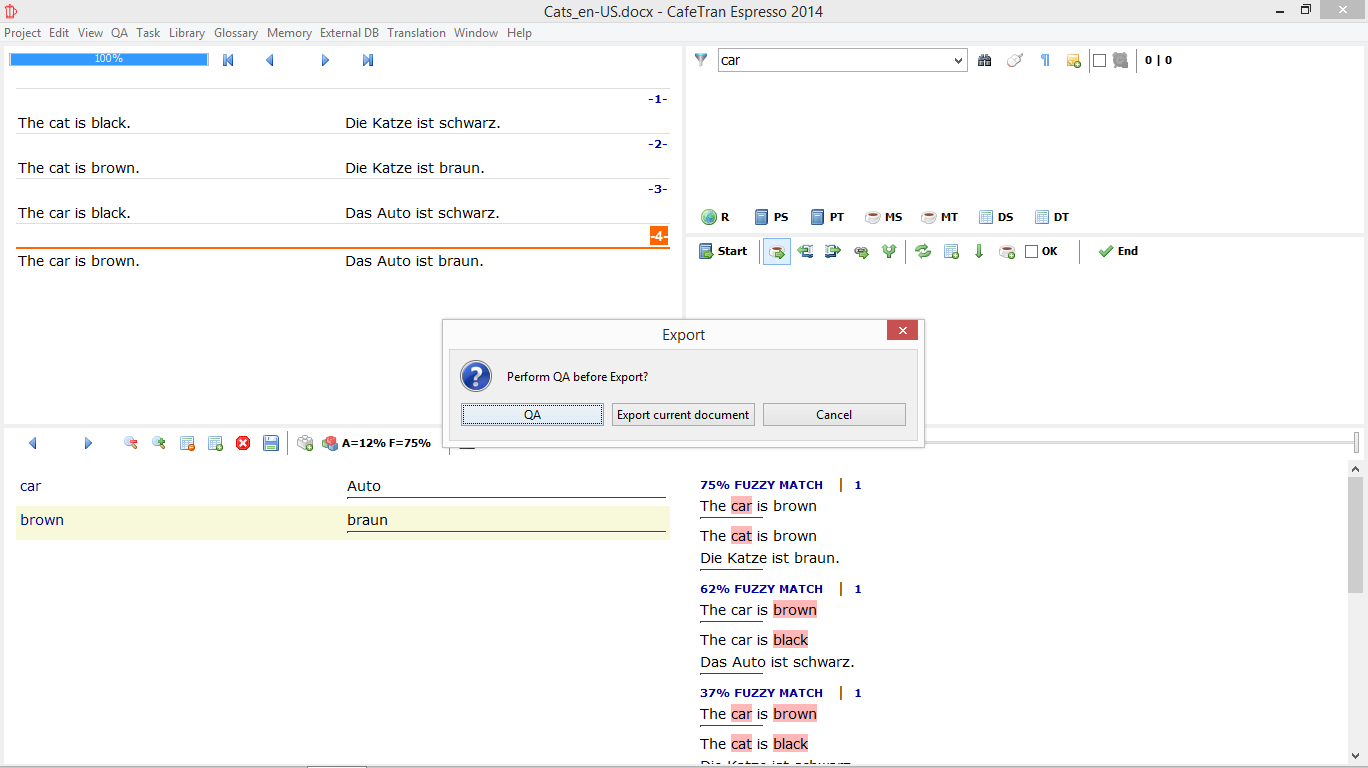Click the floppy disk save icon

(x=271, y=443)
